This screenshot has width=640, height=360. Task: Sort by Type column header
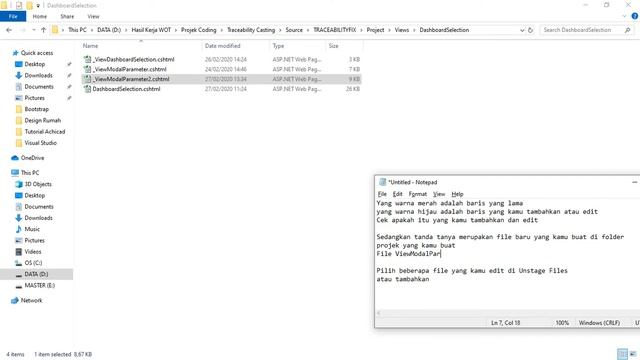(x=278, y=46)
